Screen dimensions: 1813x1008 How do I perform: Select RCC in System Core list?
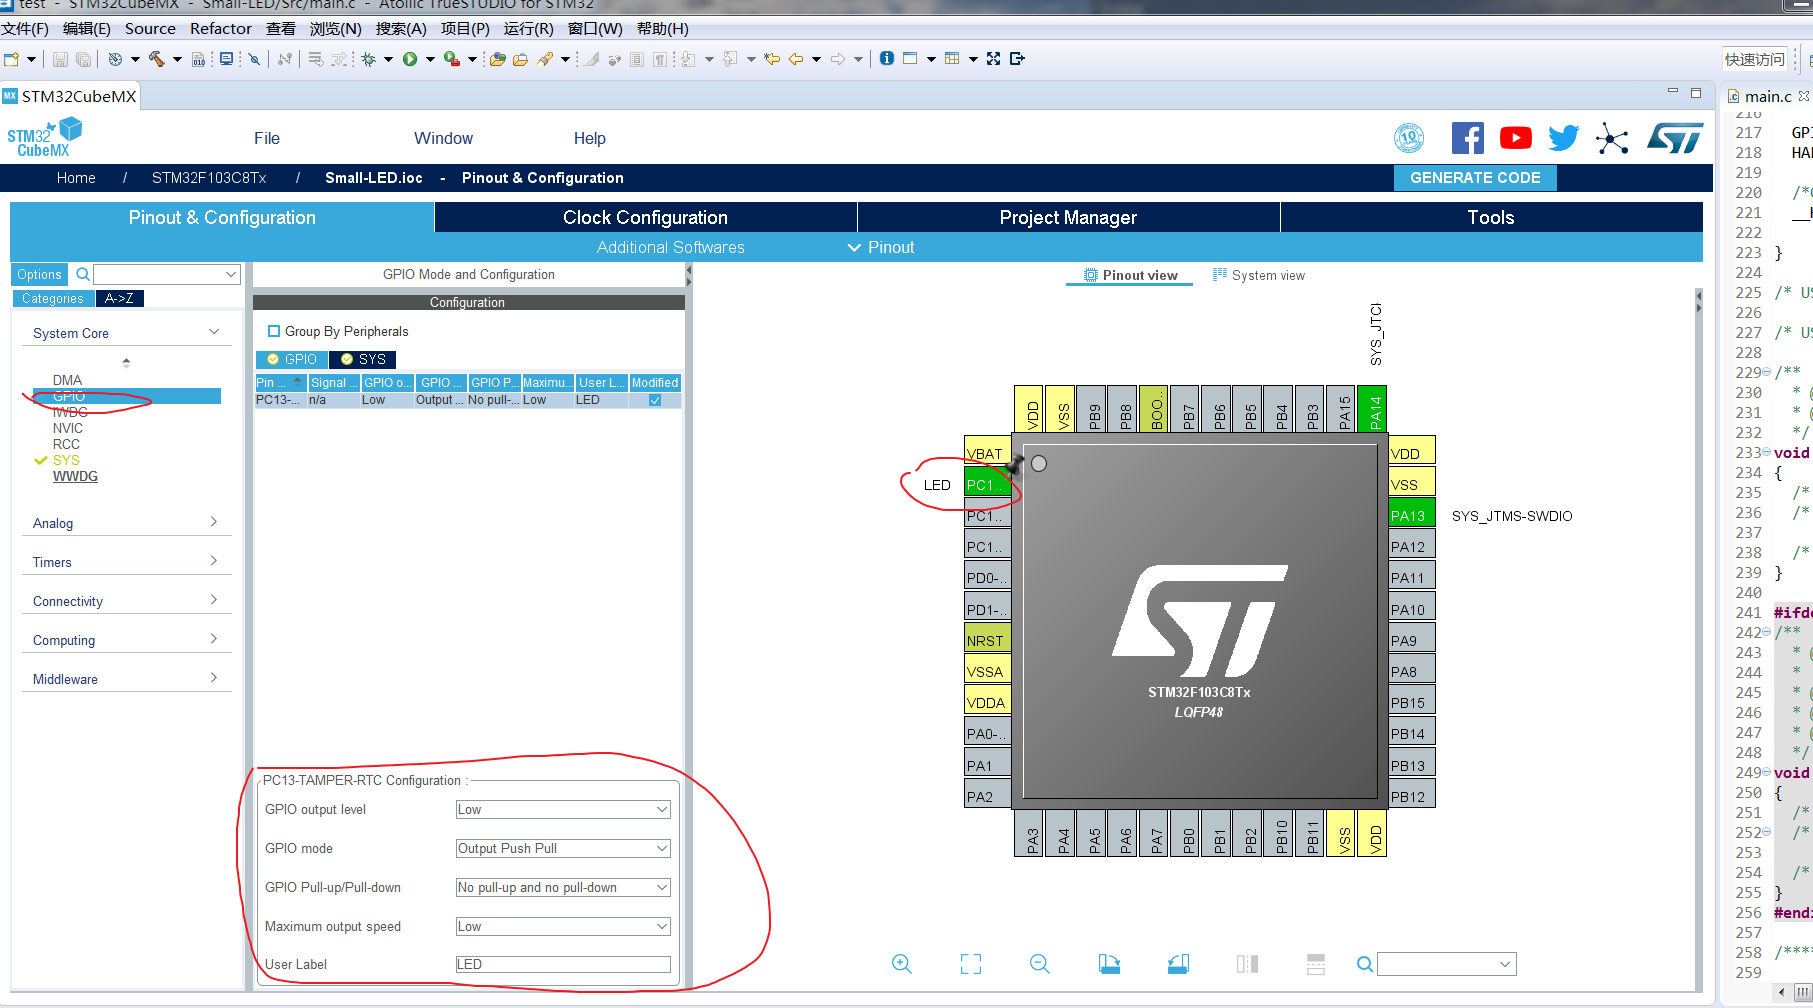[66, 444]
